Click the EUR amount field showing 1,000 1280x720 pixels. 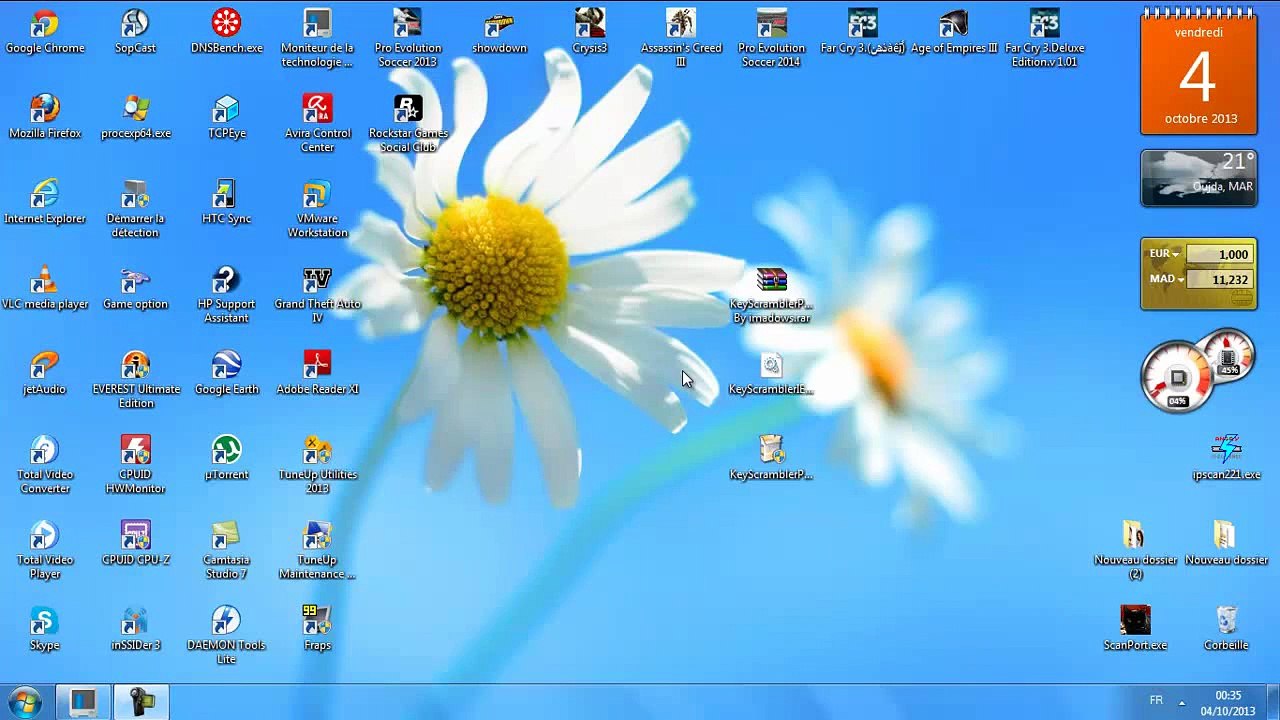pos(1219,255)
